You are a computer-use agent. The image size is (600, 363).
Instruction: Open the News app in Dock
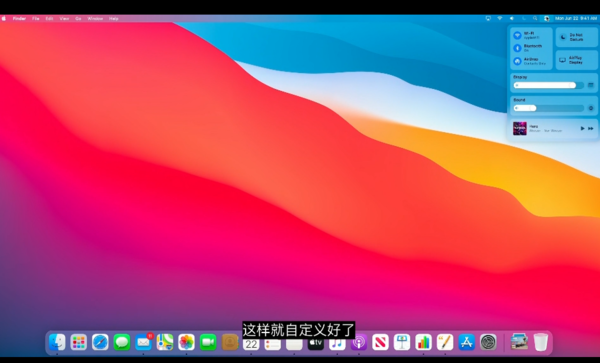(x=380, y=342)
